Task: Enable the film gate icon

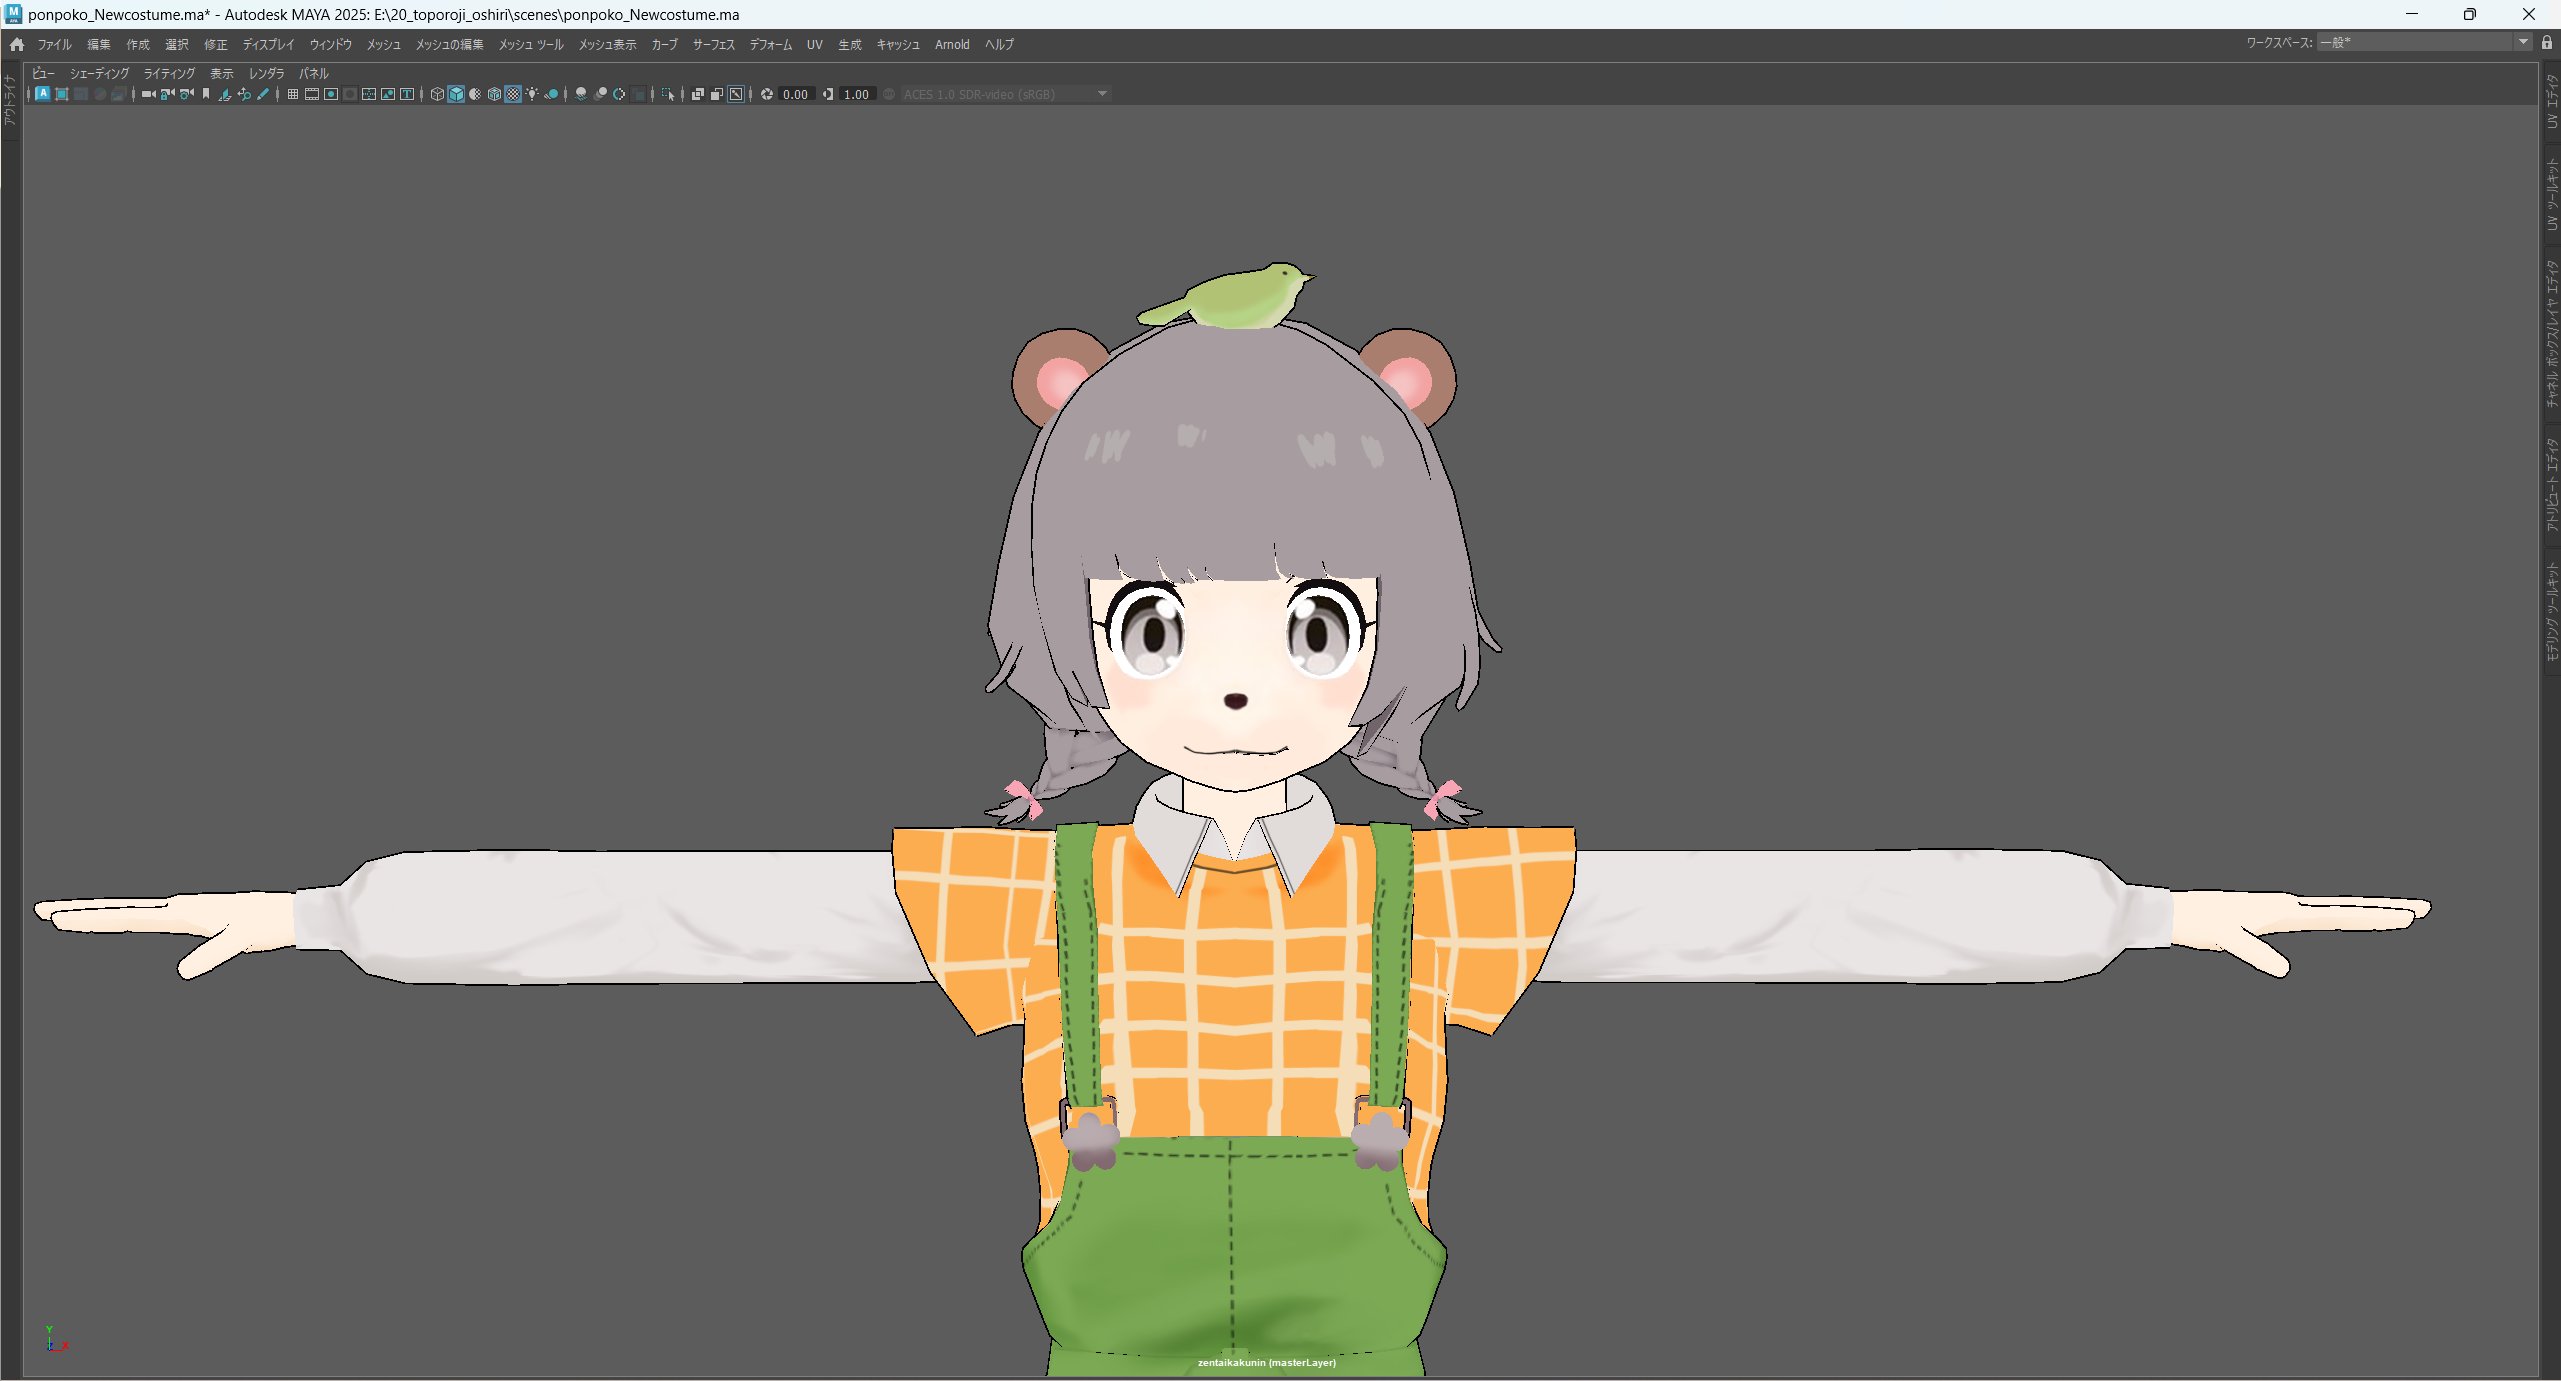Action: pos(312,94)
